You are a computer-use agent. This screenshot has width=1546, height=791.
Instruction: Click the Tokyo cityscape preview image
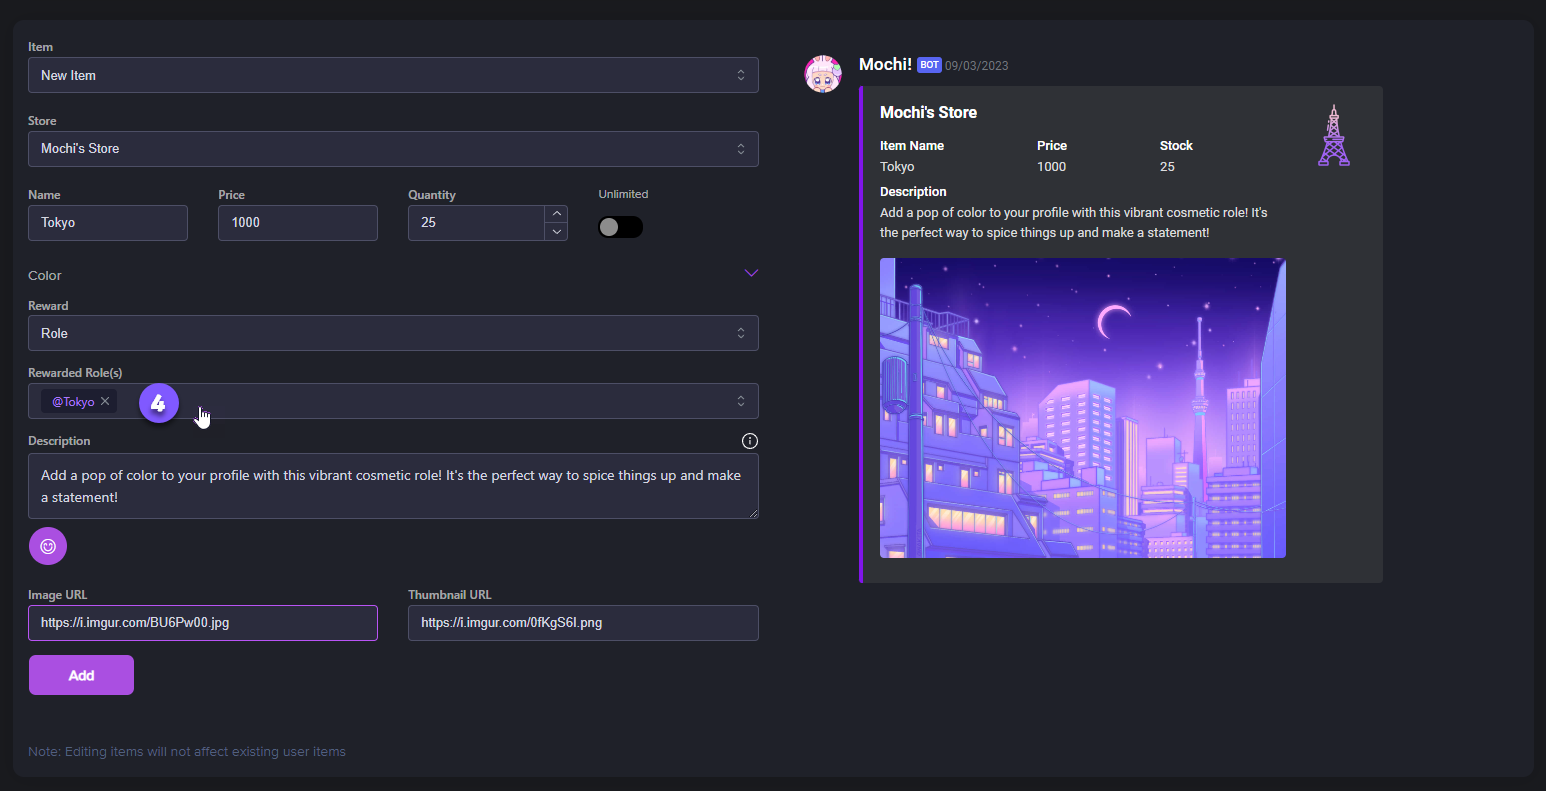(x=1082, y=408)
